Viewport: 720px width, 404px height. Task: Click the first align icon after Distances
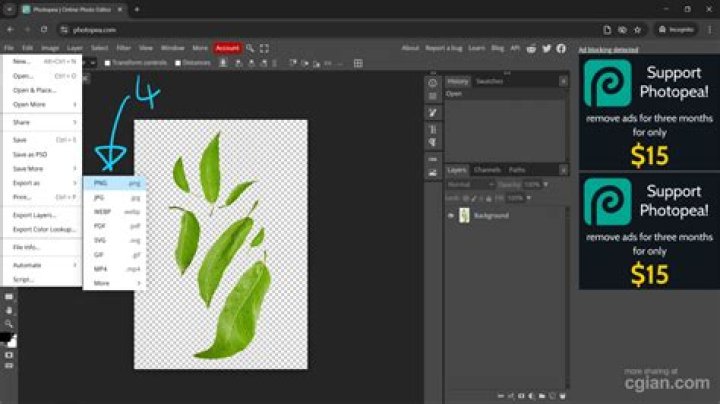[x=223, y=63]
